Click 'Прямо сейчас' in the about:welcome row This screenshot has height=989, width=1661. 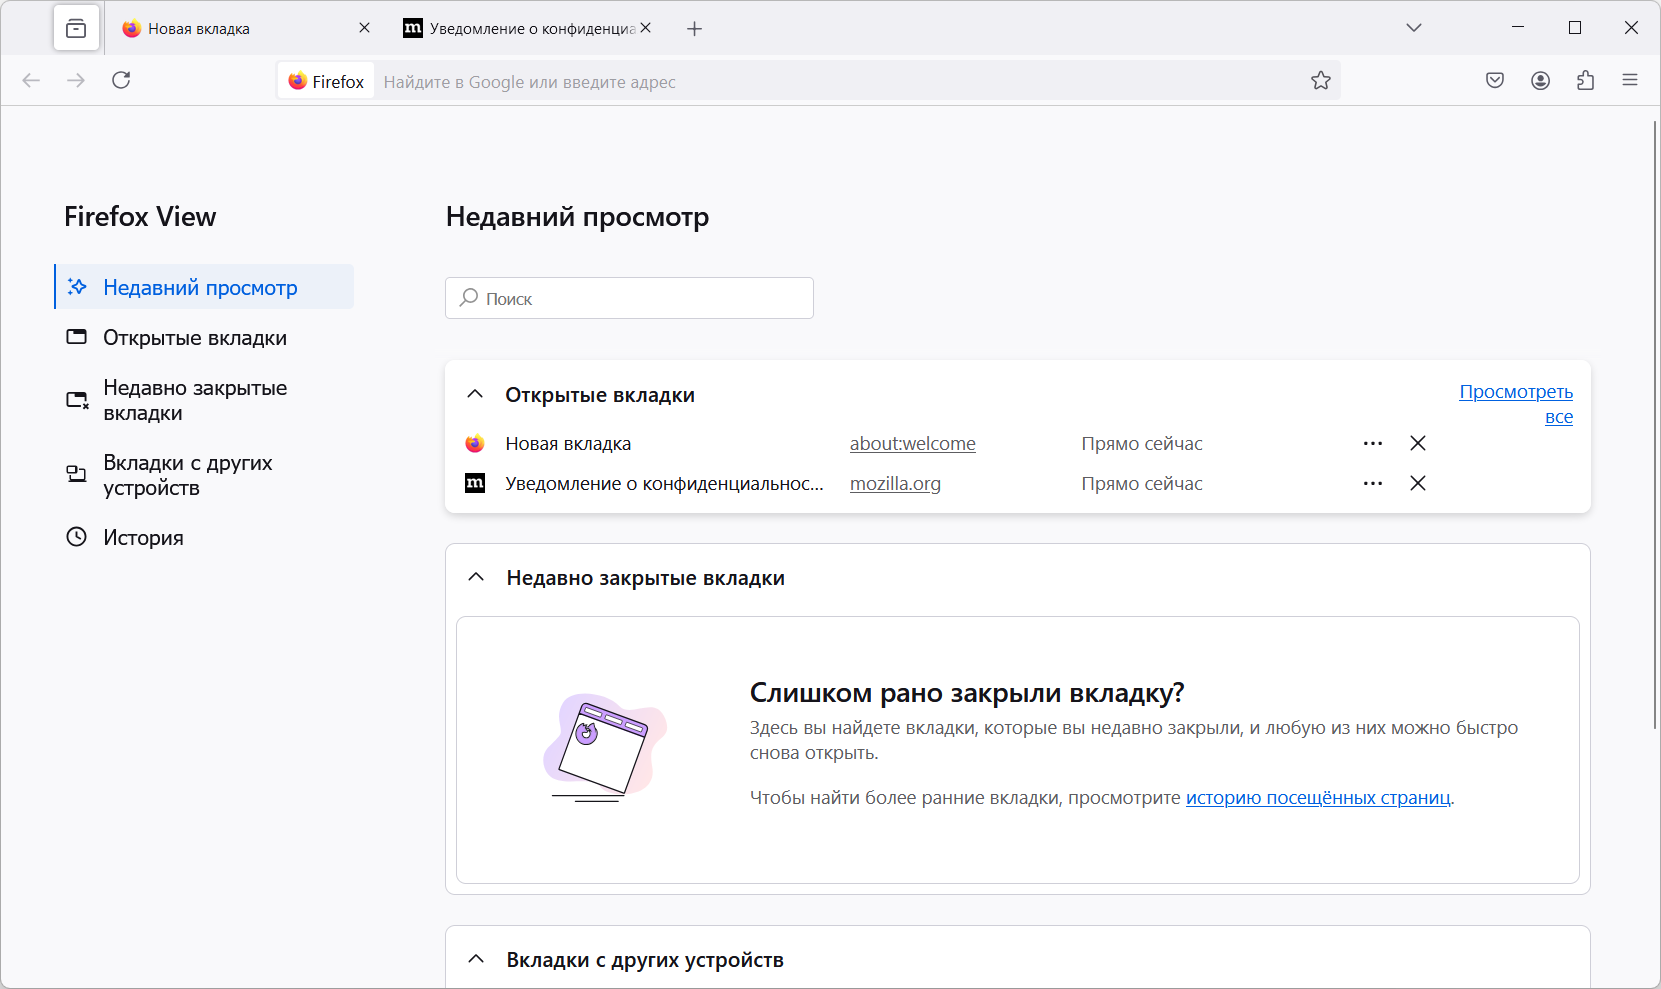1142,443
